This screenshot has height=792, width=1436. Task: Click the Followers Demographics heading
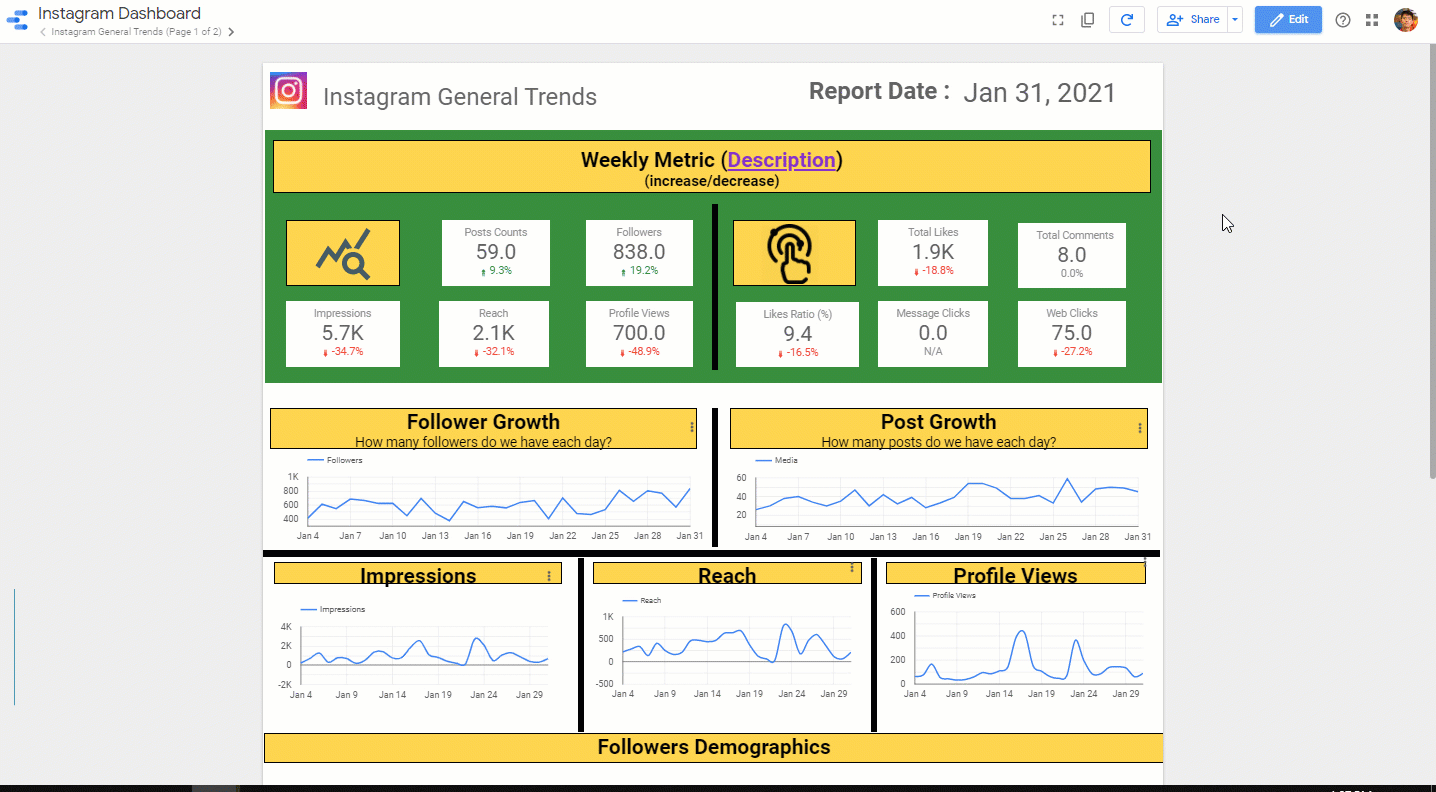[x=714, y=747]
